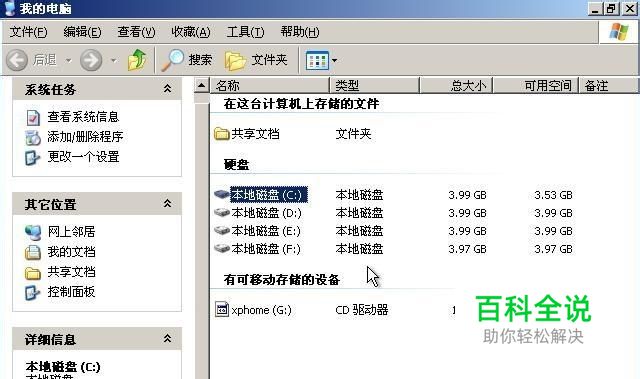This screenshot has width=640, height=379.
Task: Open the 查看(V) menu
Action: 136,32
